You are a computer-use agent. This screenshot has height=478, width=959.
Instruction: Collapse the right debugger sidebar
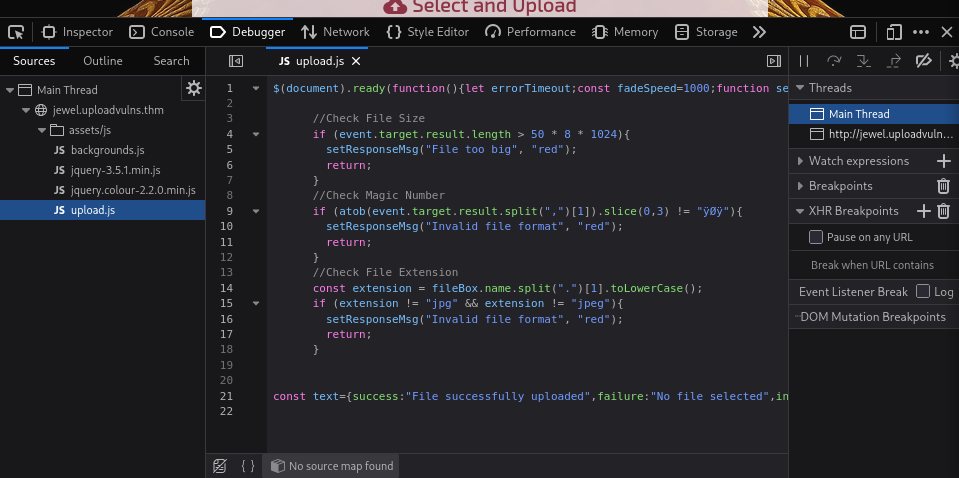774,61
